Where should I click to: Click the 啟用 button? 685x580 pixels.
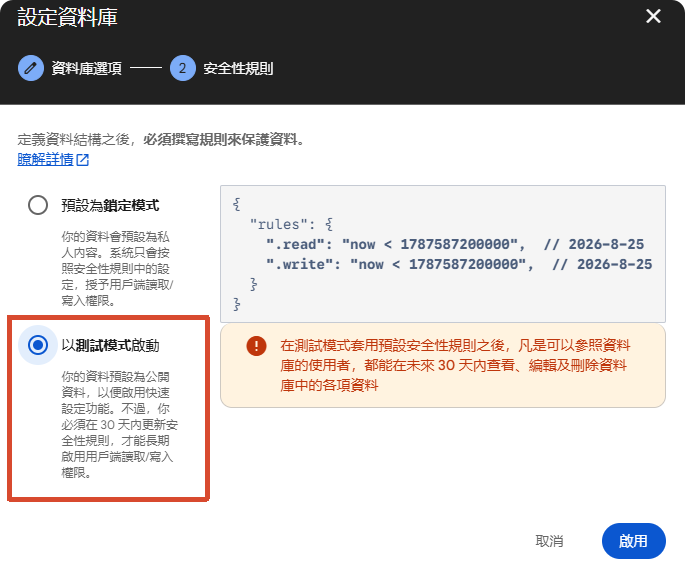point(633,541)
